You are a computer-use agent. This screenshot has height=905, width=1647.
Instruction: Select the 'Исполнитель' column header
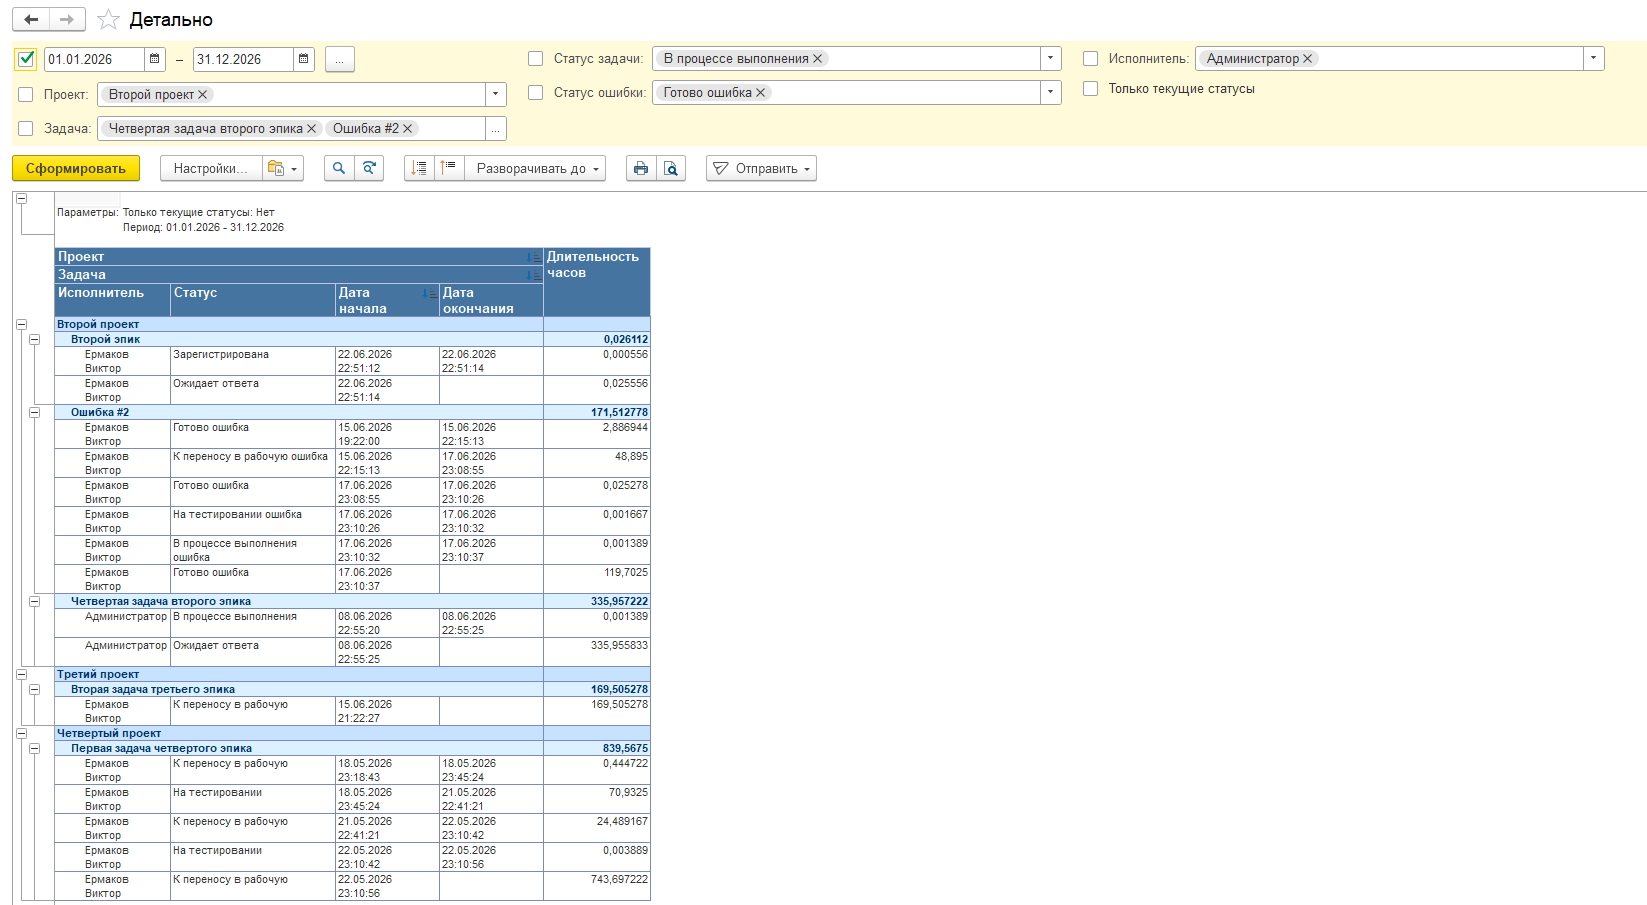click(113, 300)
